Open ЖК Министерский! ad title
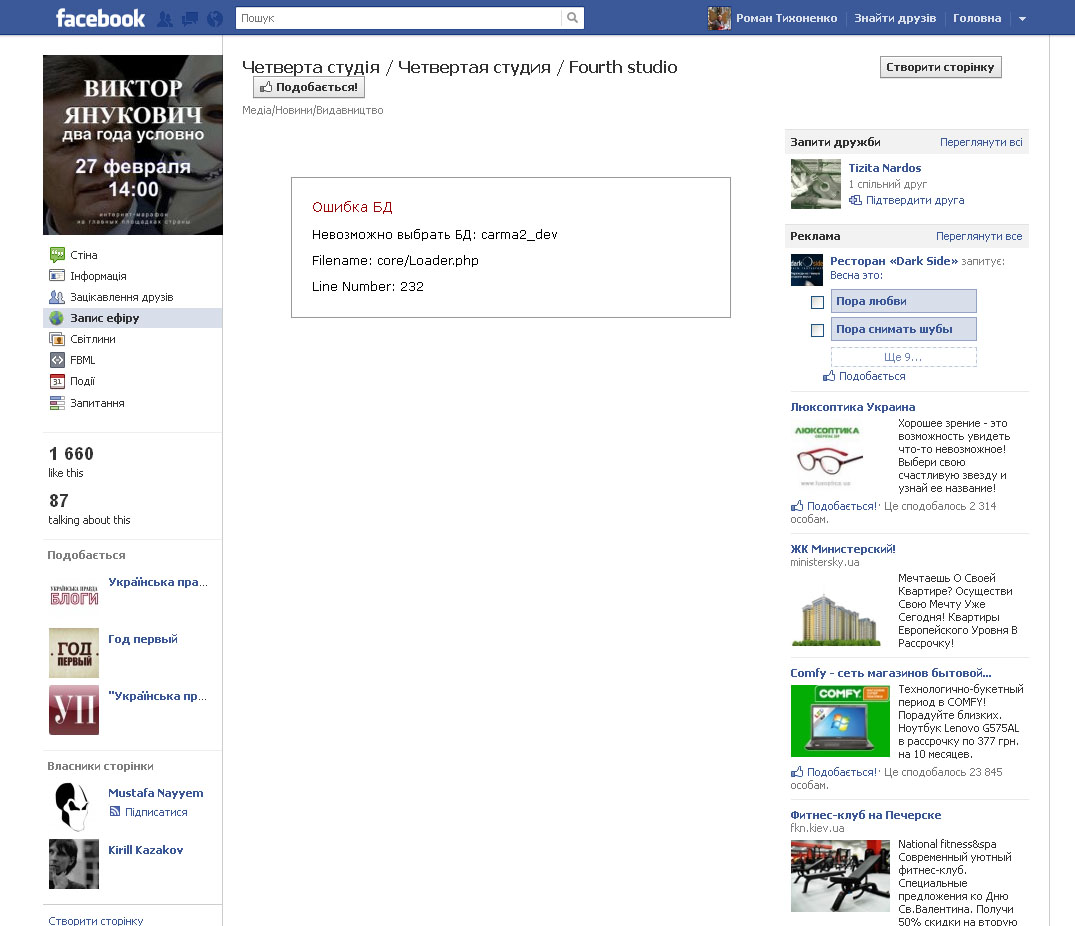The image size is (1075, 926). tap(843, 549)
